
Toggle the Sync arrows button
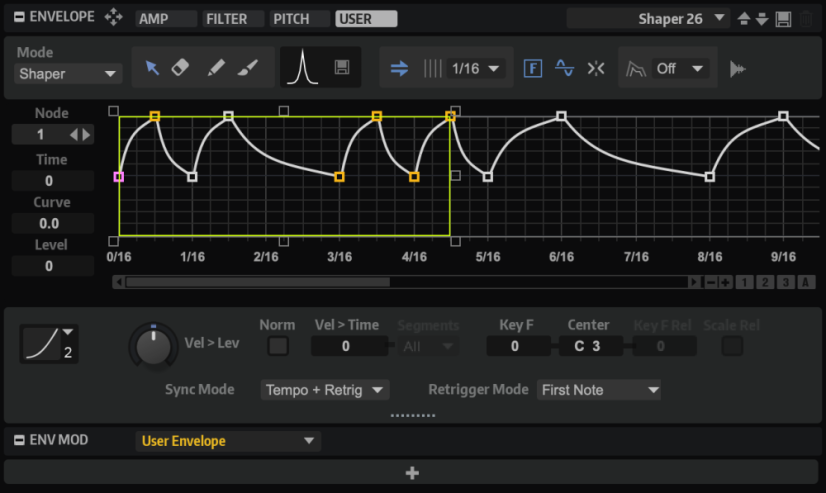click(399, 69)
